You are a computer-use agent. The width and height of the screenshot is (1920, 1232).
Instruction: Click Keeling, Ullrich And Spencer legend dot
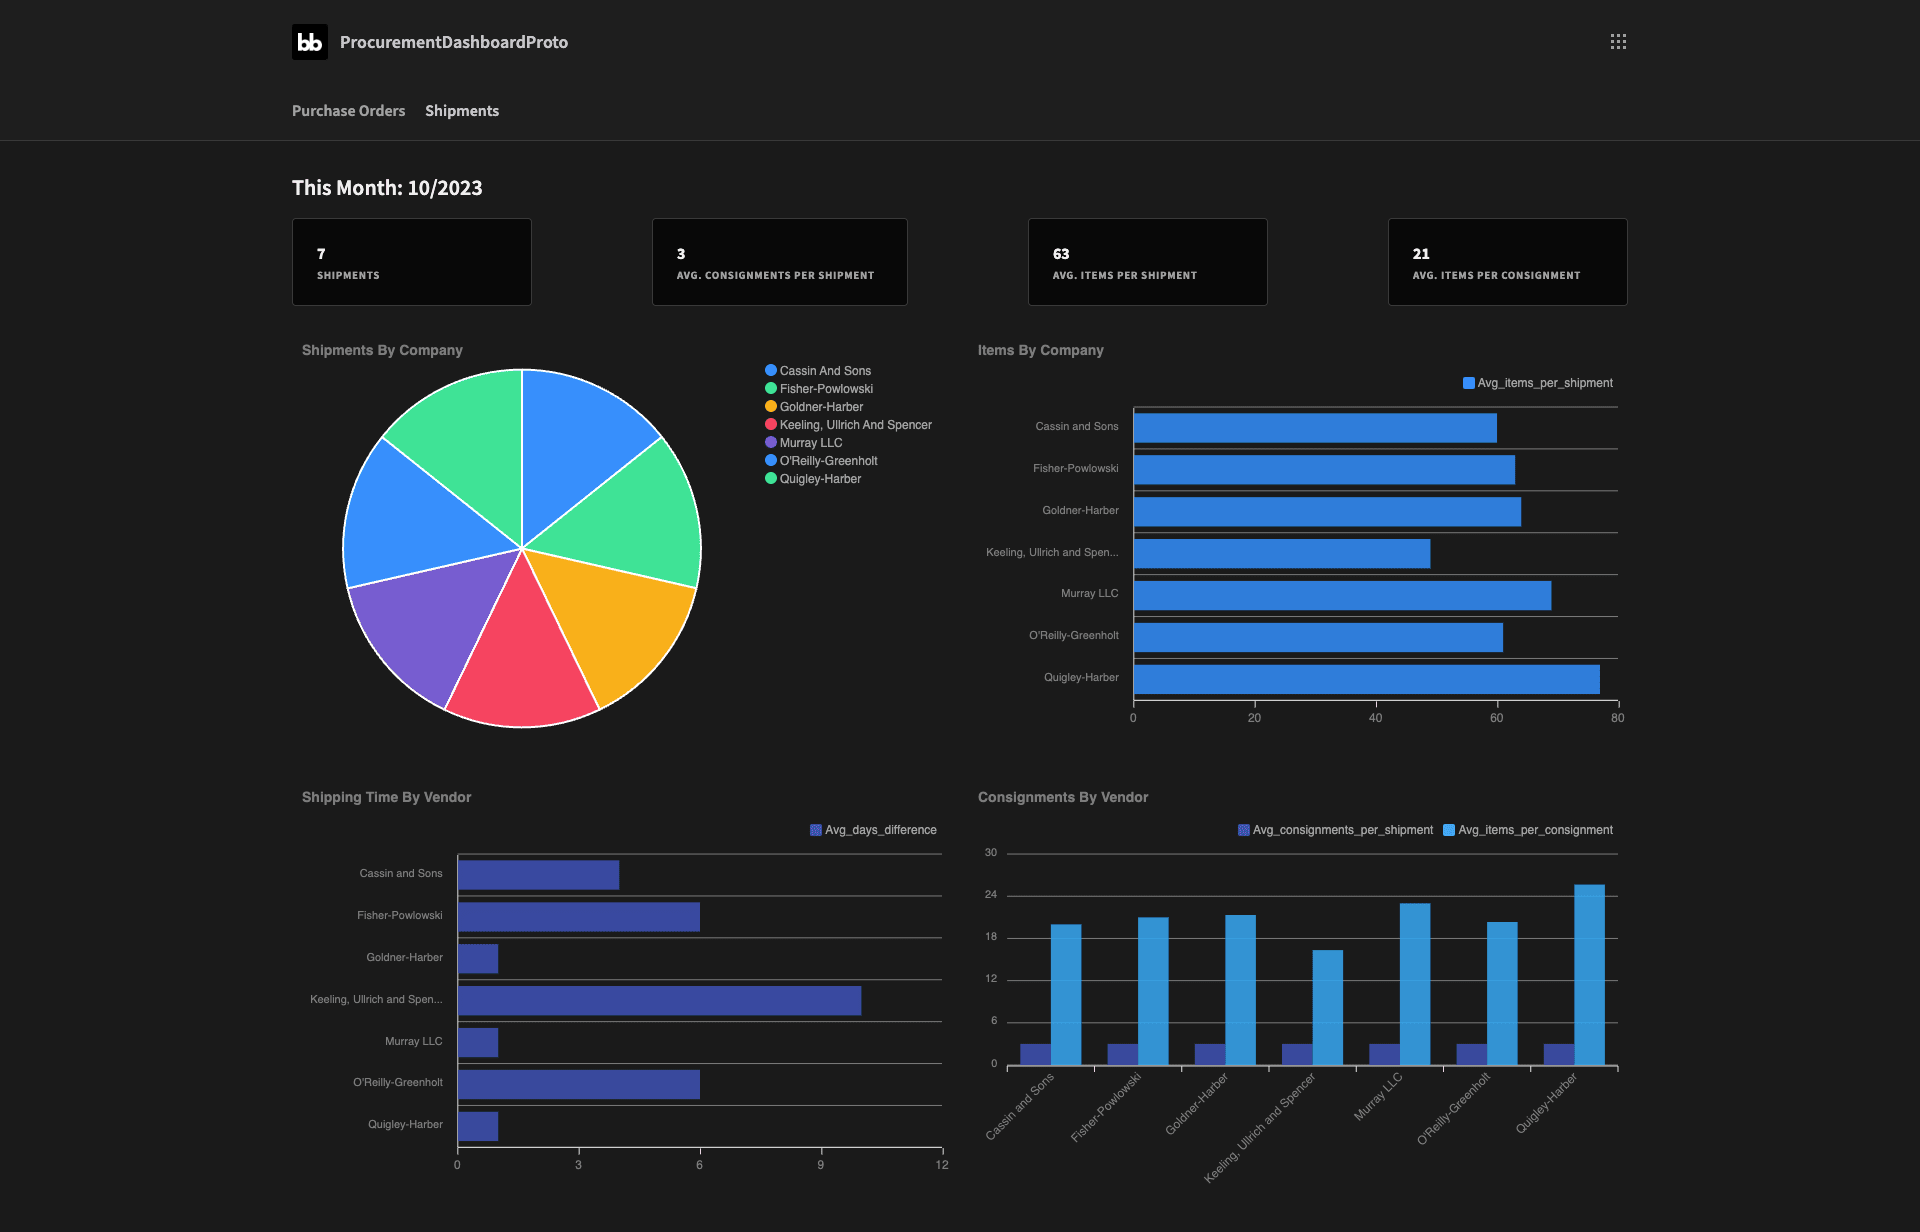(x=771, y=424)
